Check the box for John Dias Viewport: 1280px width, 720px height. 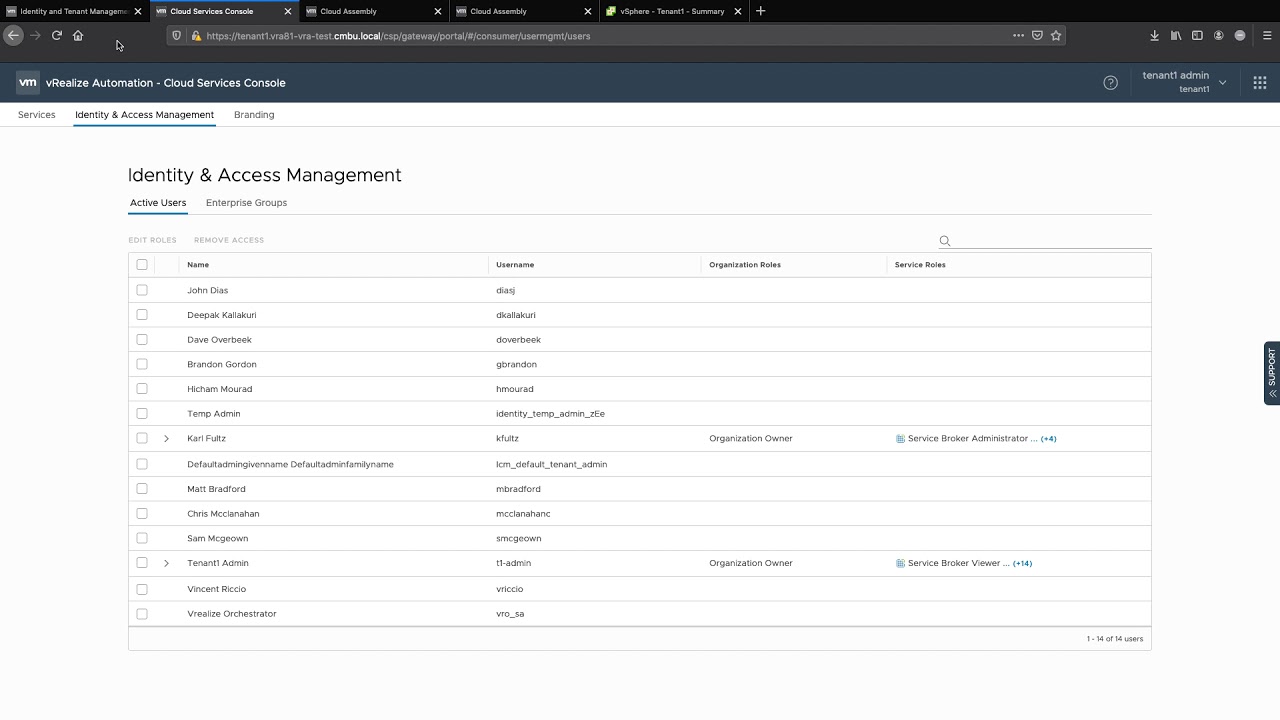pyautogui.click(x=142, y=290)
